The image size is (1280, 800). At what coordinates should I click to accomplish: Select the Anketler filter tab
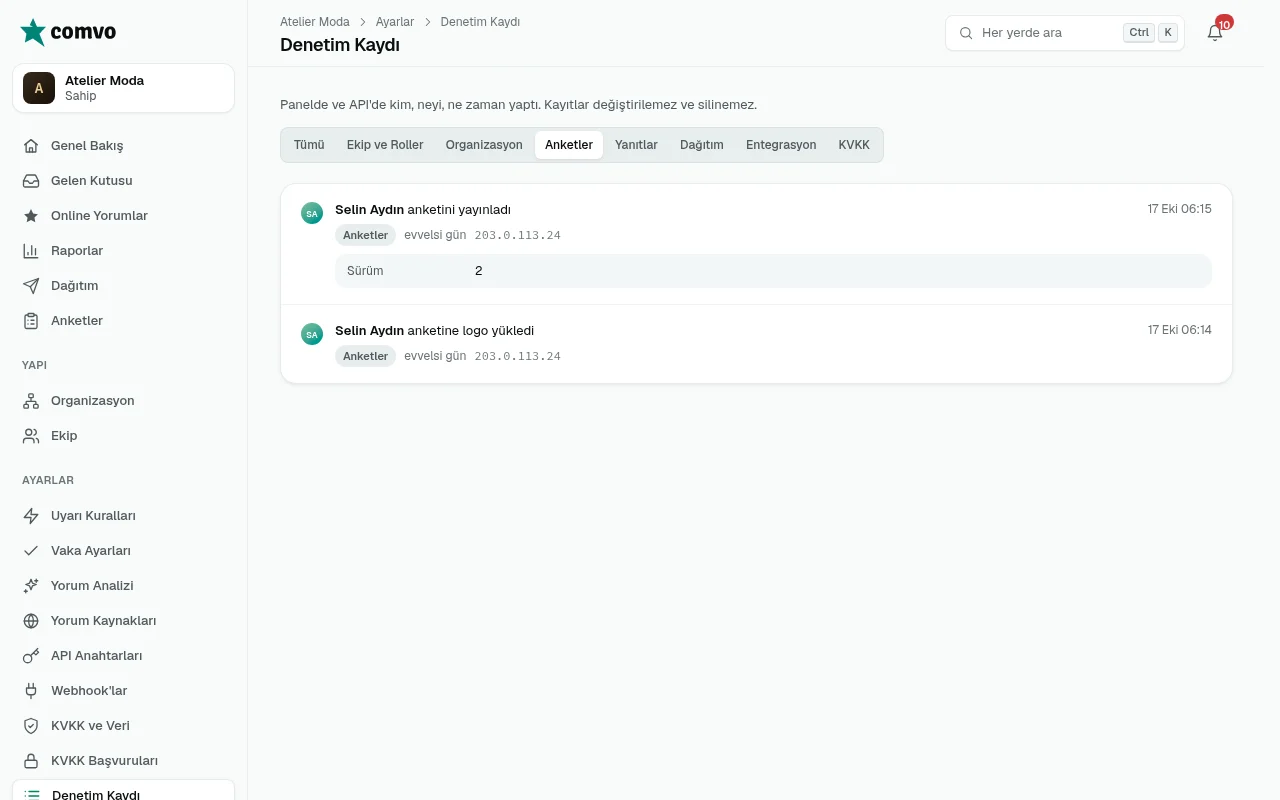coord(569,145)
